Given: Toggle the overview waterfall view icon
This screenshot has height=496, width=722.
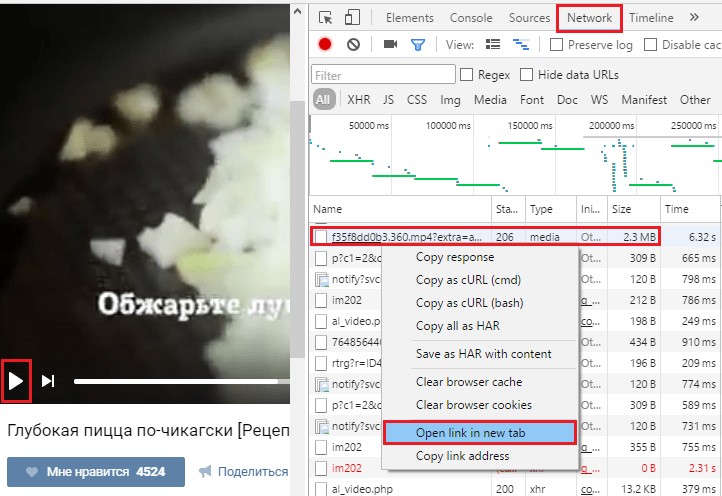Looking at the screenshot, I should pos(521,44).
